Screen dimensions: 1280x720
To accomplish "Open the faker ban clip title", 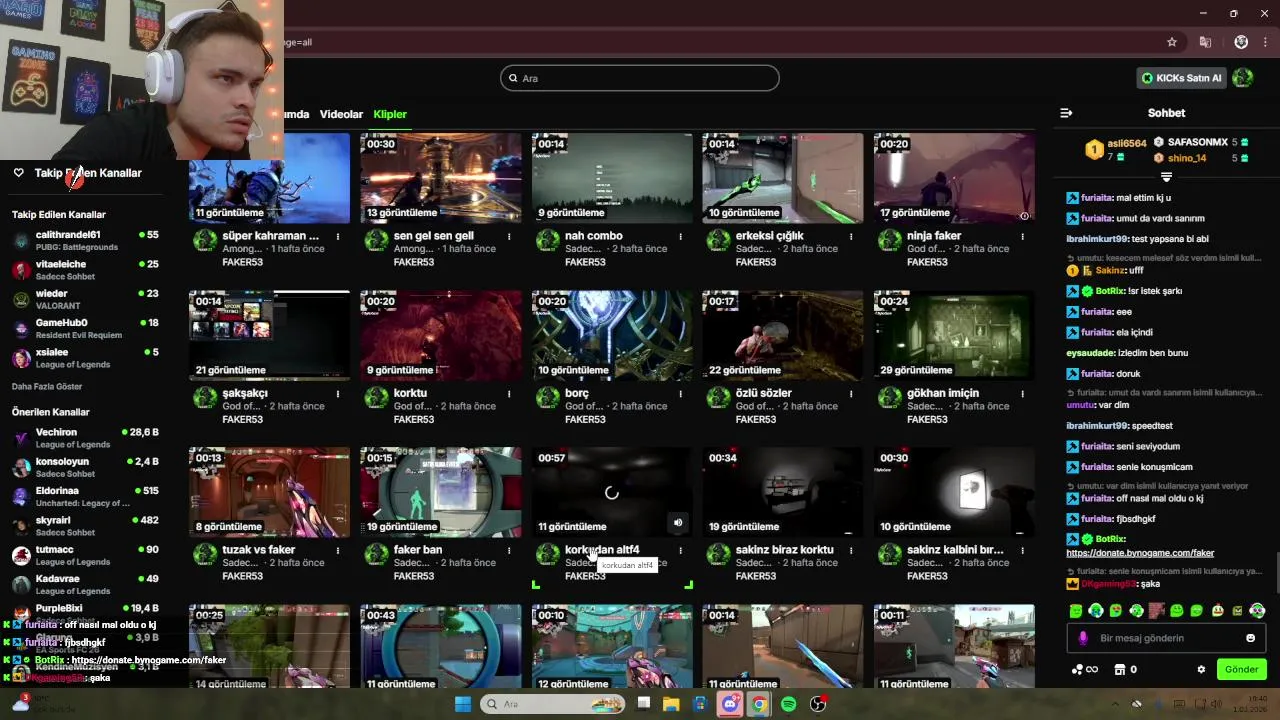I will (418, 550).
